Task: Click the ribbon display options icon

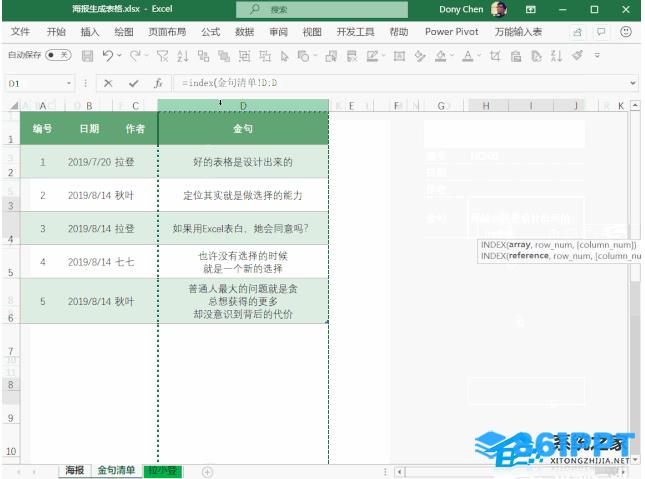Action: [x=531, y=9]
